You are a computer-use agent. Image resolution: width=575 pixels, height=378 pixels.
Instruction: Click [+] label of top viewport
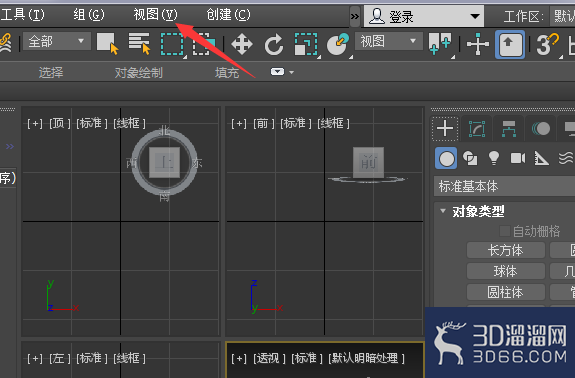tap(35, 124)
